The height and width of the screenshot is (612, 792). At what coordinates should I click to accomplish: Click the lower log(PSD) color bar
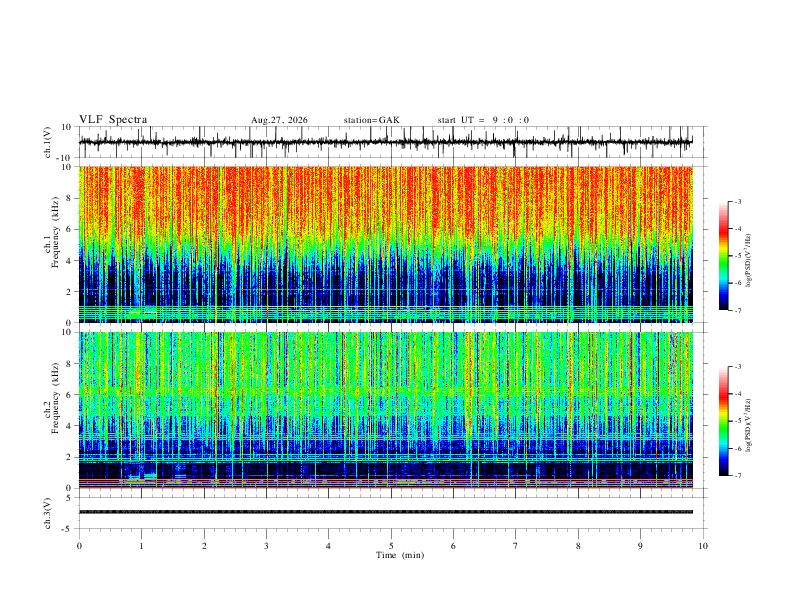(x=723, y=421)
